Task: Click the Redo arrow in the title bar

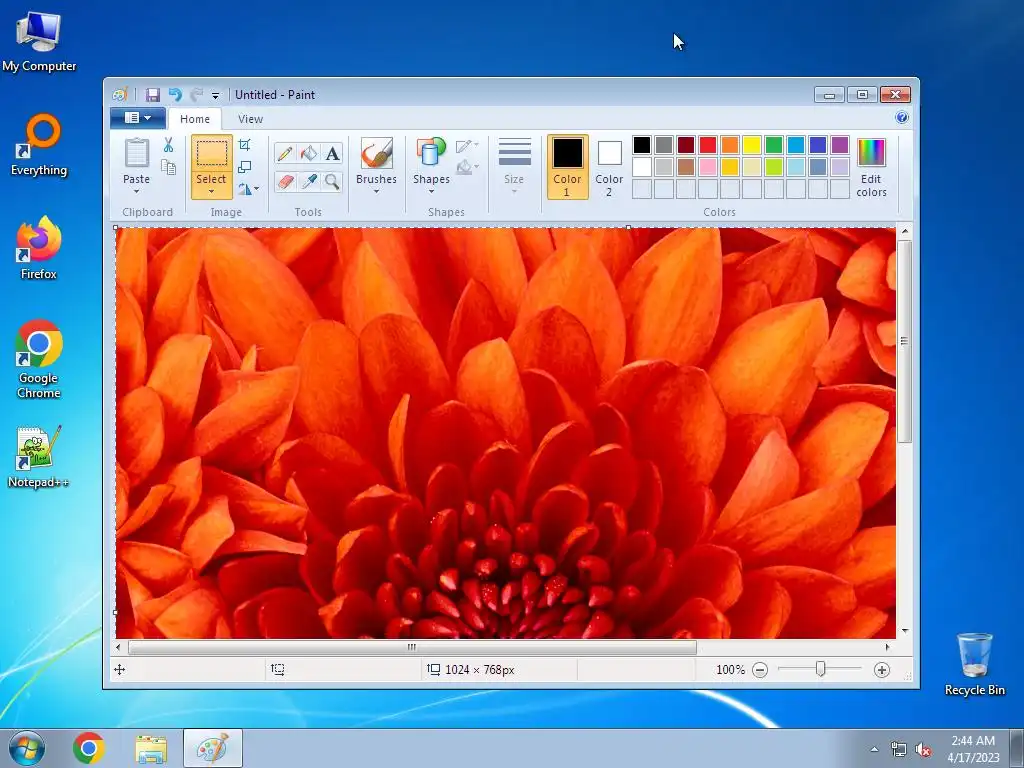Action: pyautogui.click(x=197, y=95)
